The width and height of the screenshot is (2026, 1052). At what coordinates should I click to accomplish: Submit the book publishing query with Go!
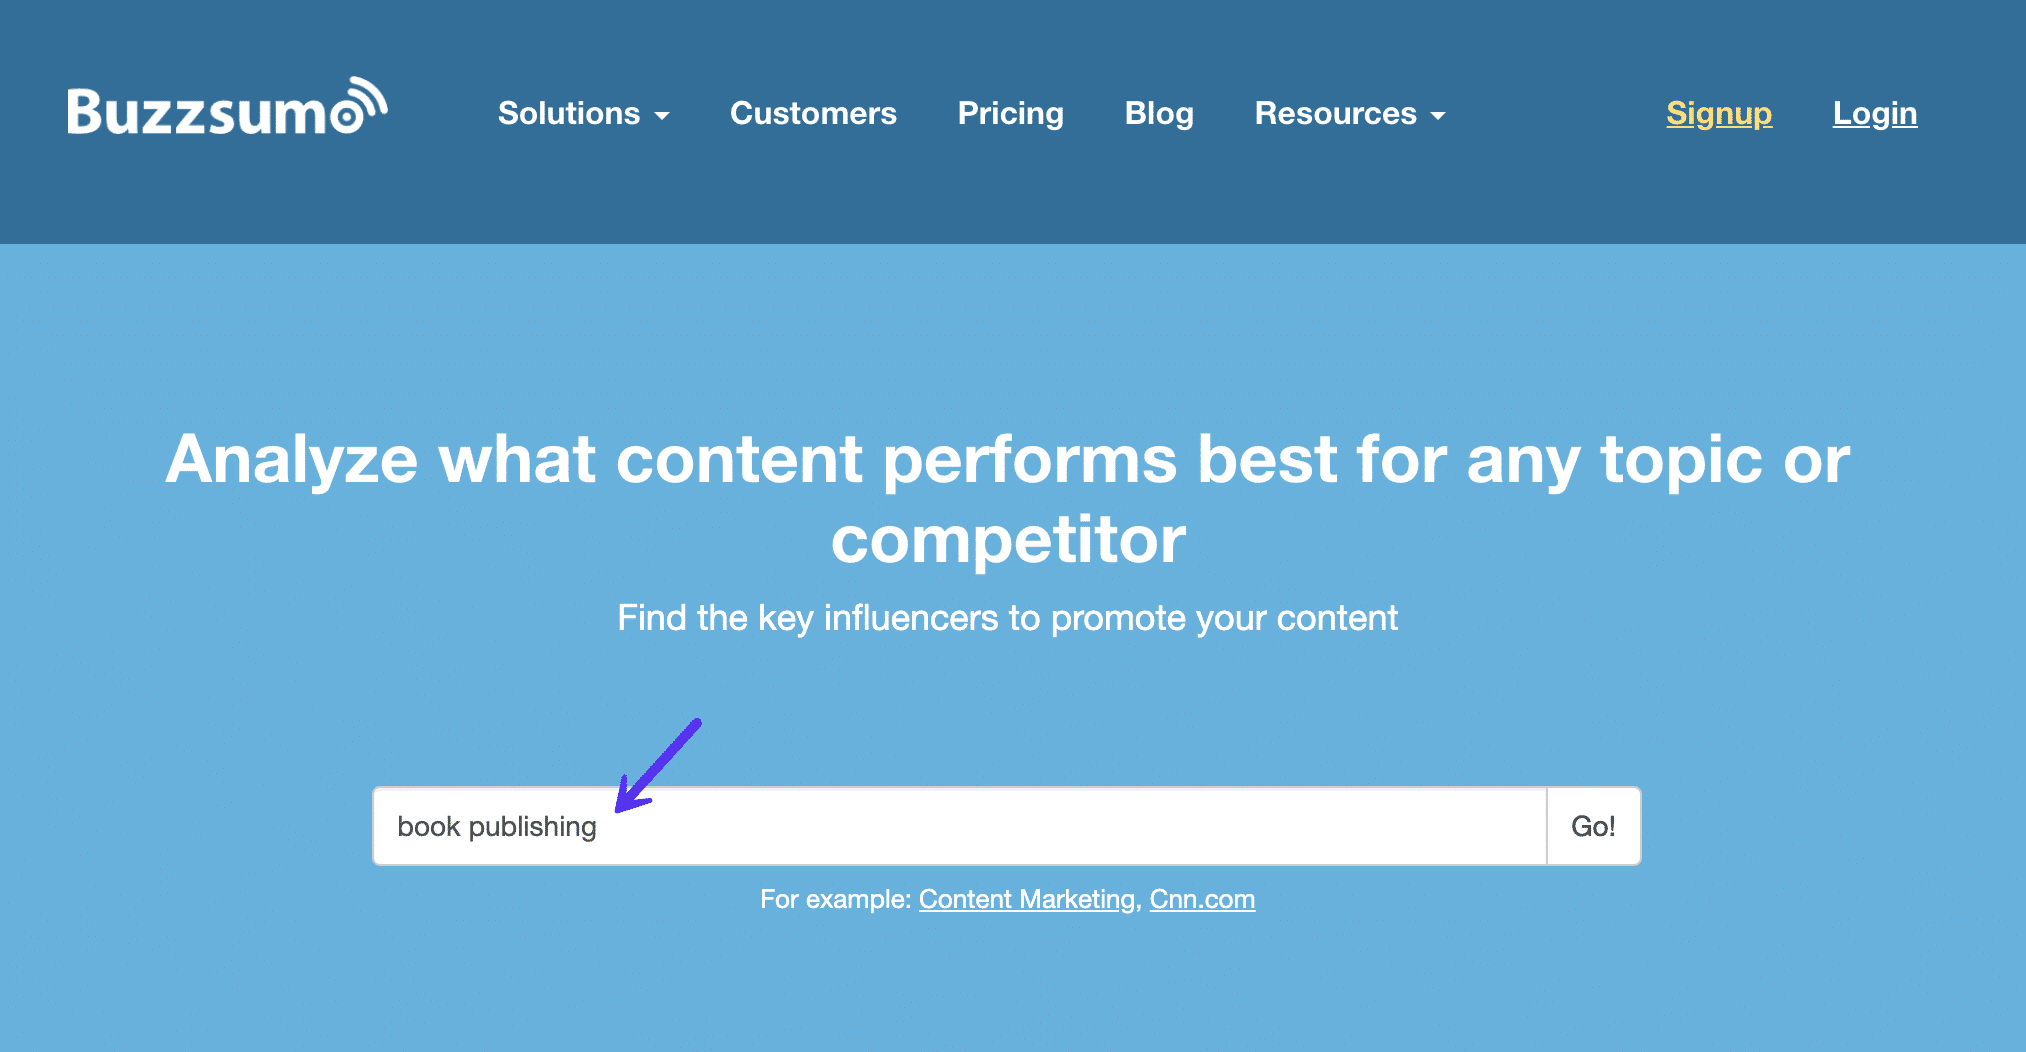pyautogui.click(x=1592, y=826)
